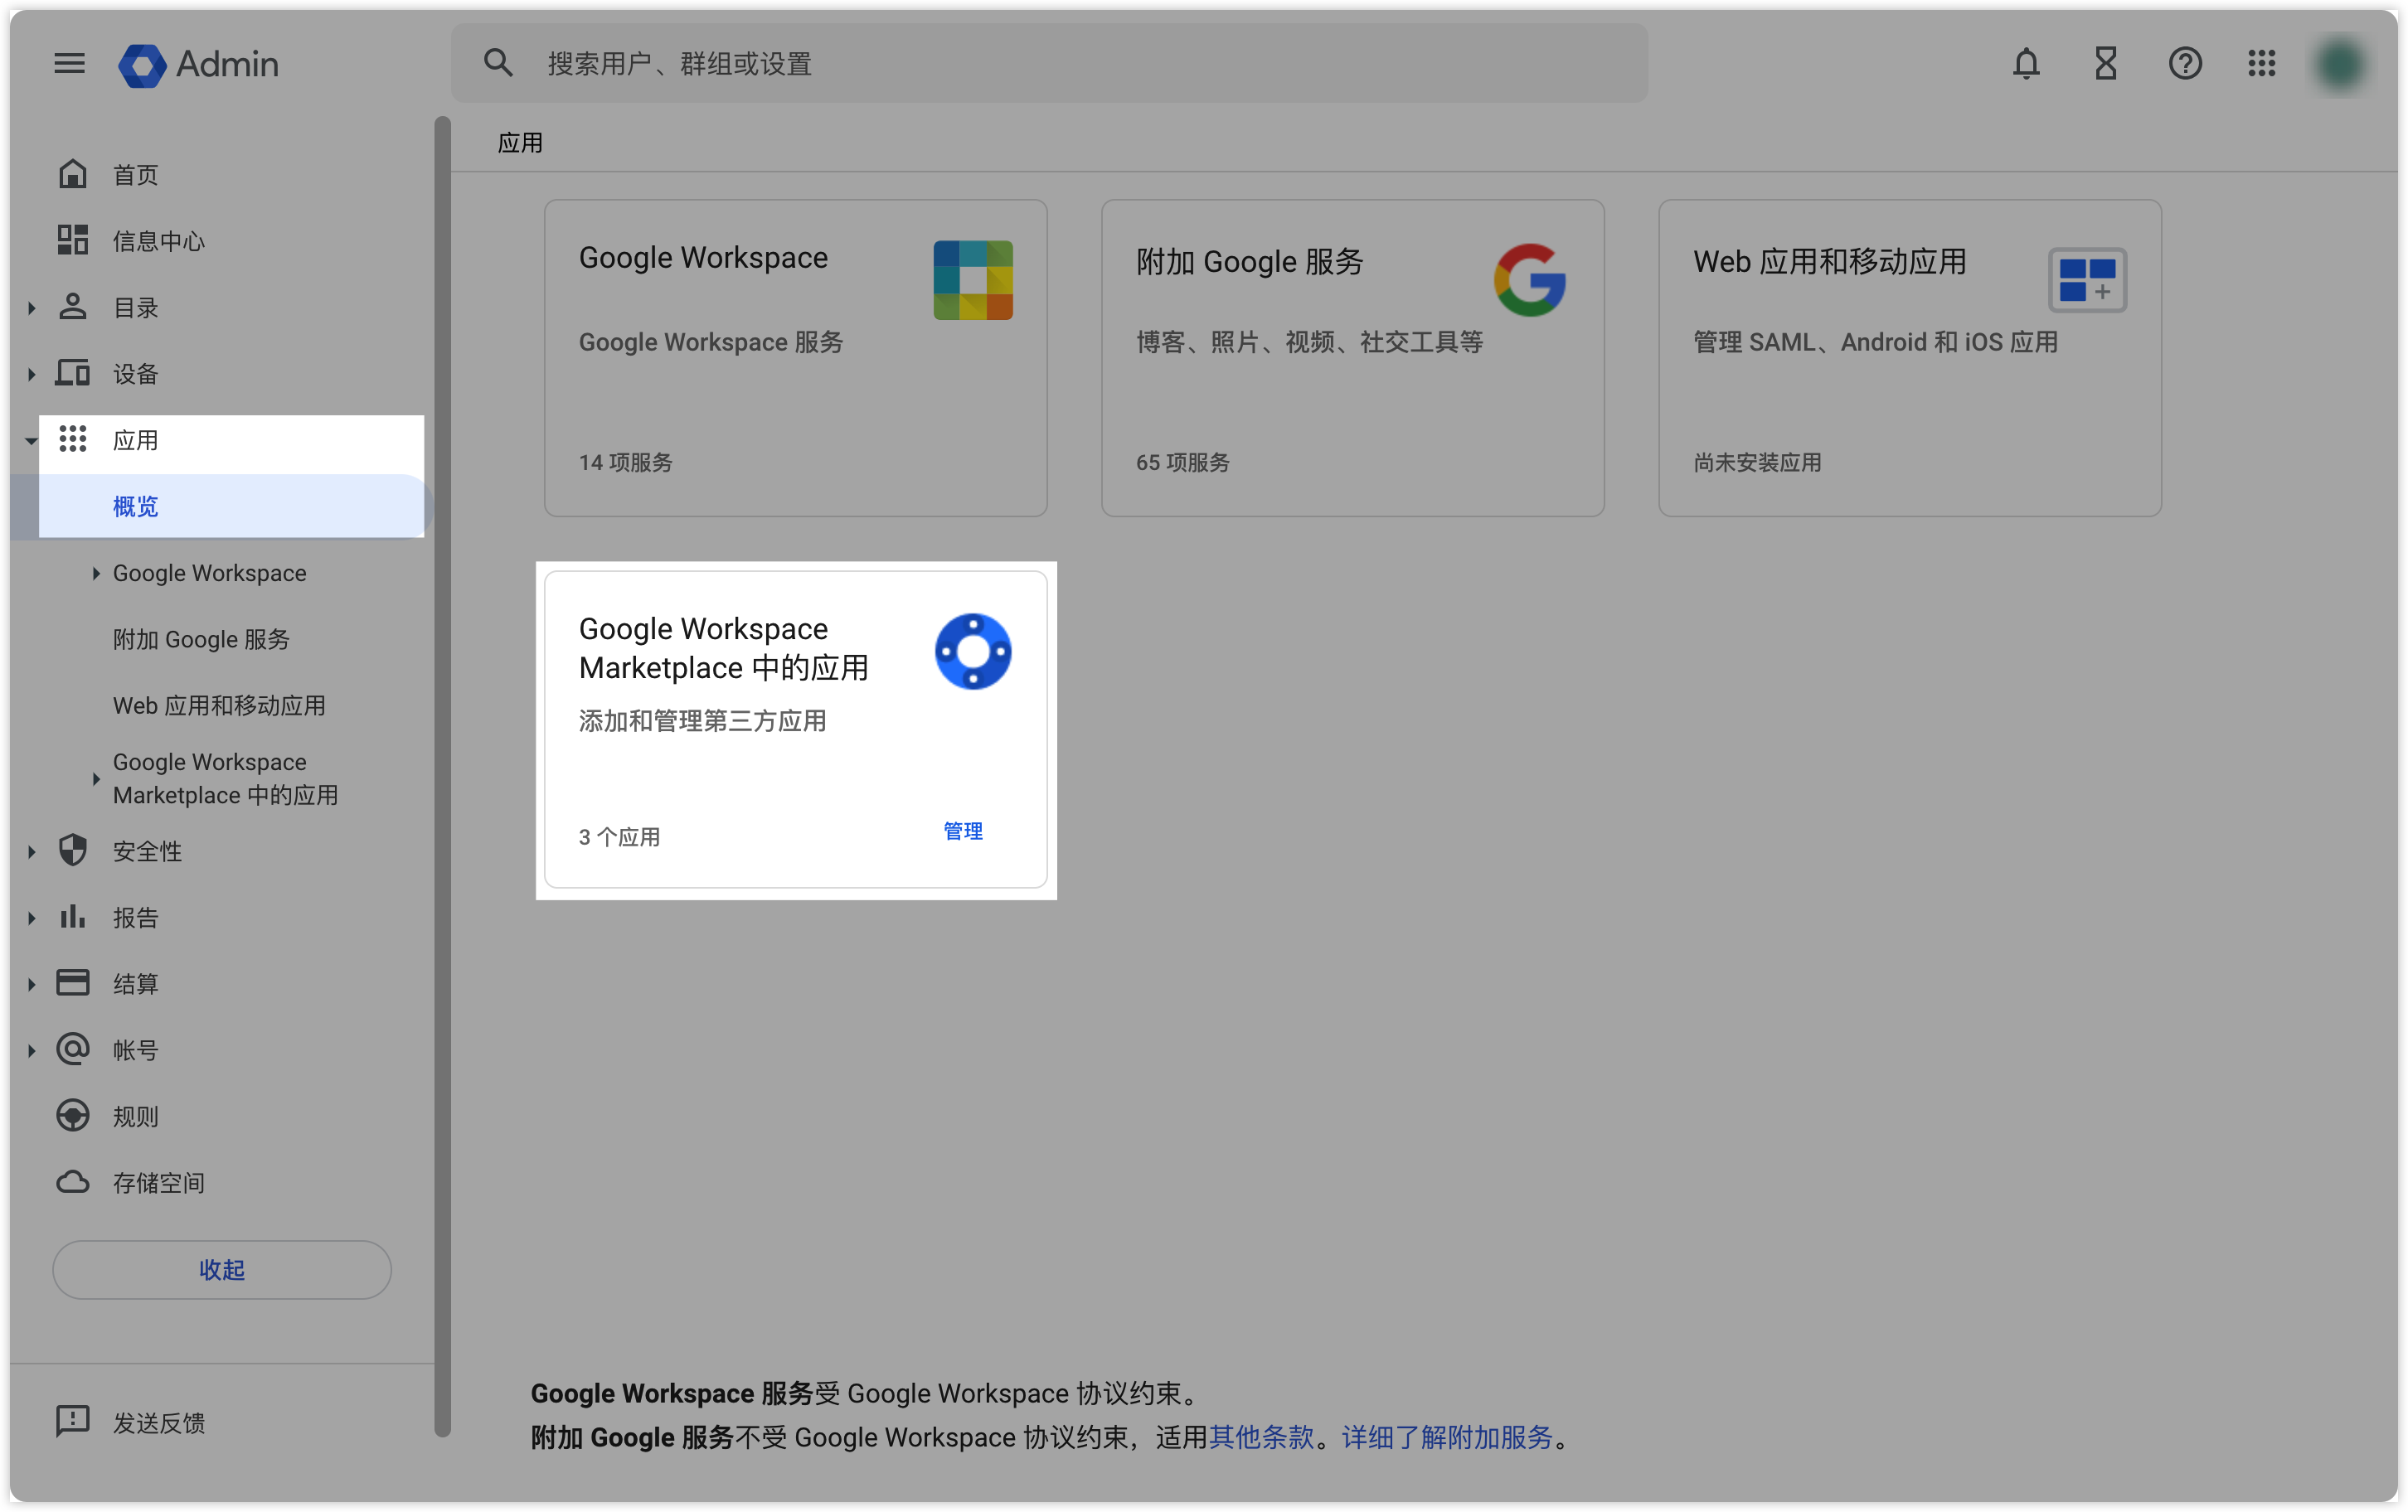Select the 规则 rules icon
2408x1512 pixels.
(x=73, y=1116)
